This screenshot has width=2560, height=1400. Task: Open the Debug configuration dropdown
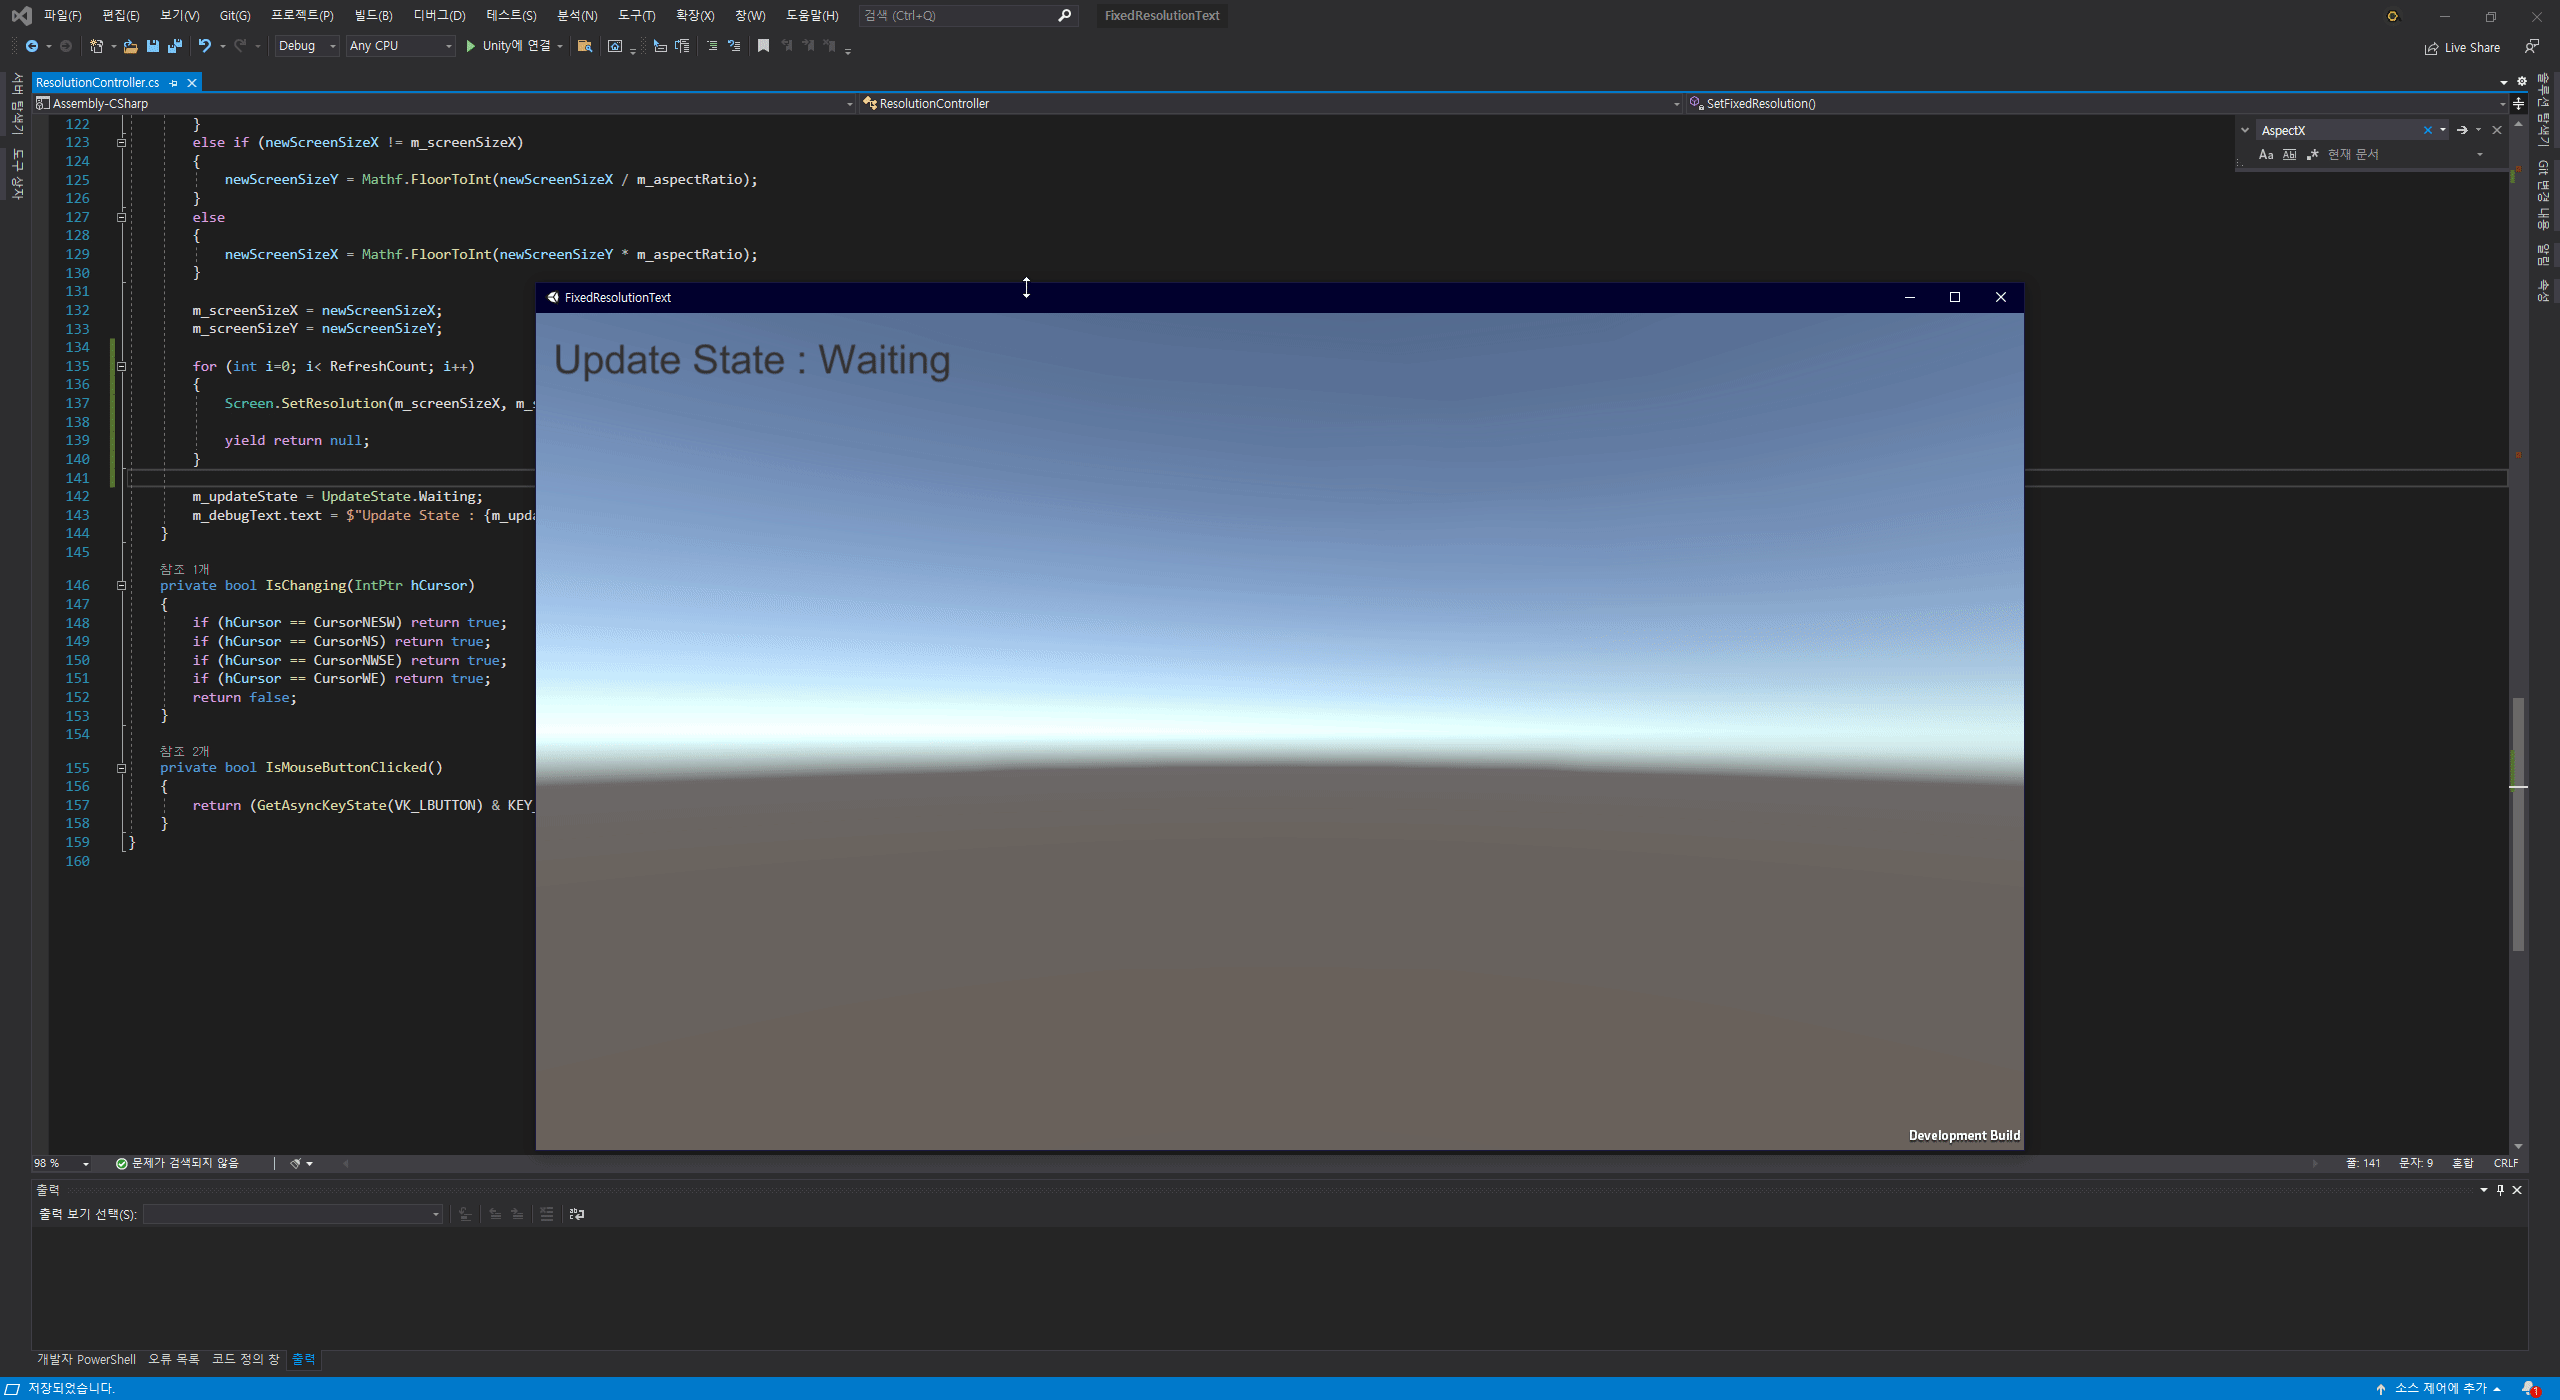click(x=306, y=46)
